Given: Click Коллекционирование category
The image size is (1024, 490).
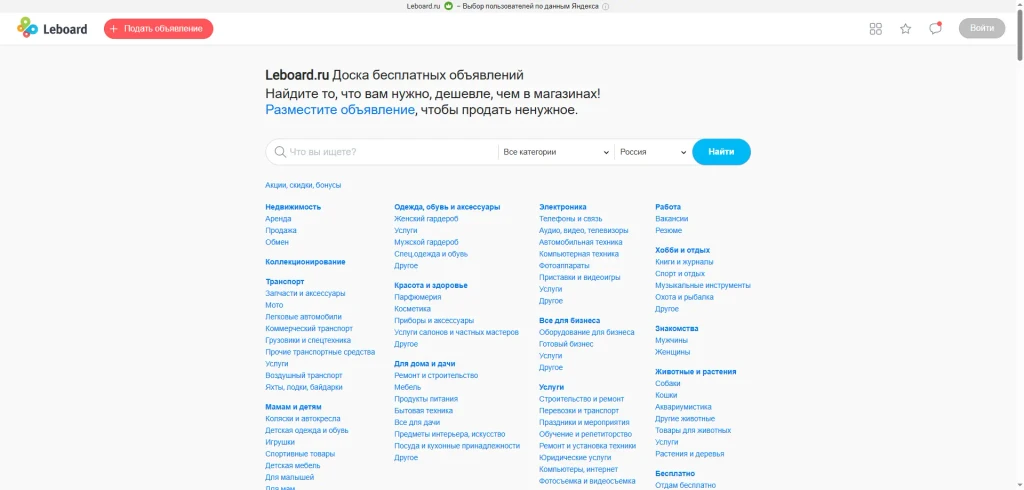Looking at the screenshot, I should coord(306,262).
